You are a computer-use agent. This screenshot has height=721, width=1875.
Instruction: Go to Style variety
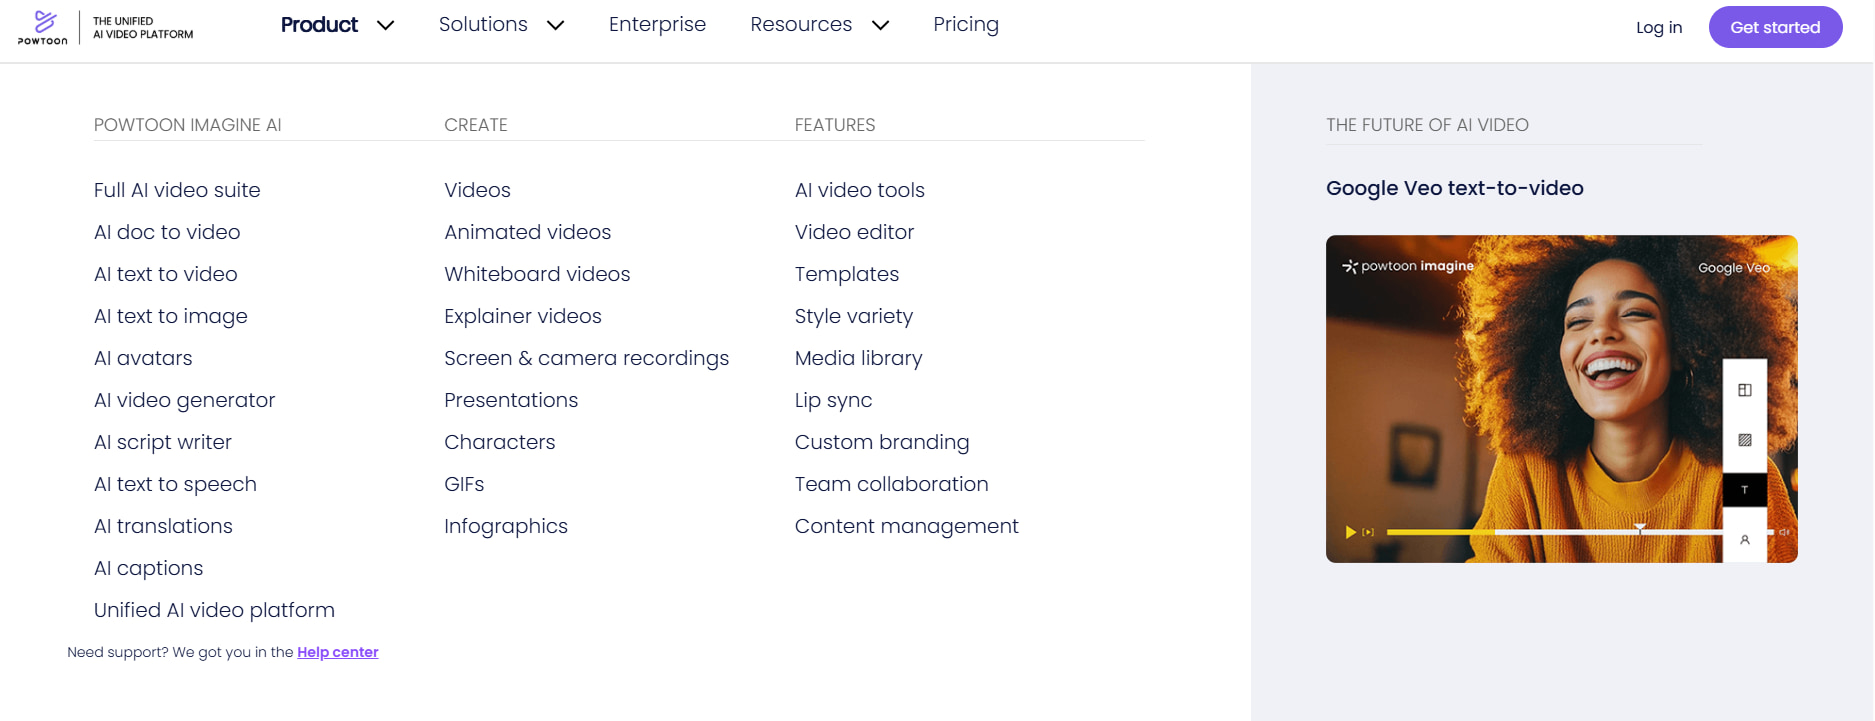pyautogui.click(x=854, y=316)
